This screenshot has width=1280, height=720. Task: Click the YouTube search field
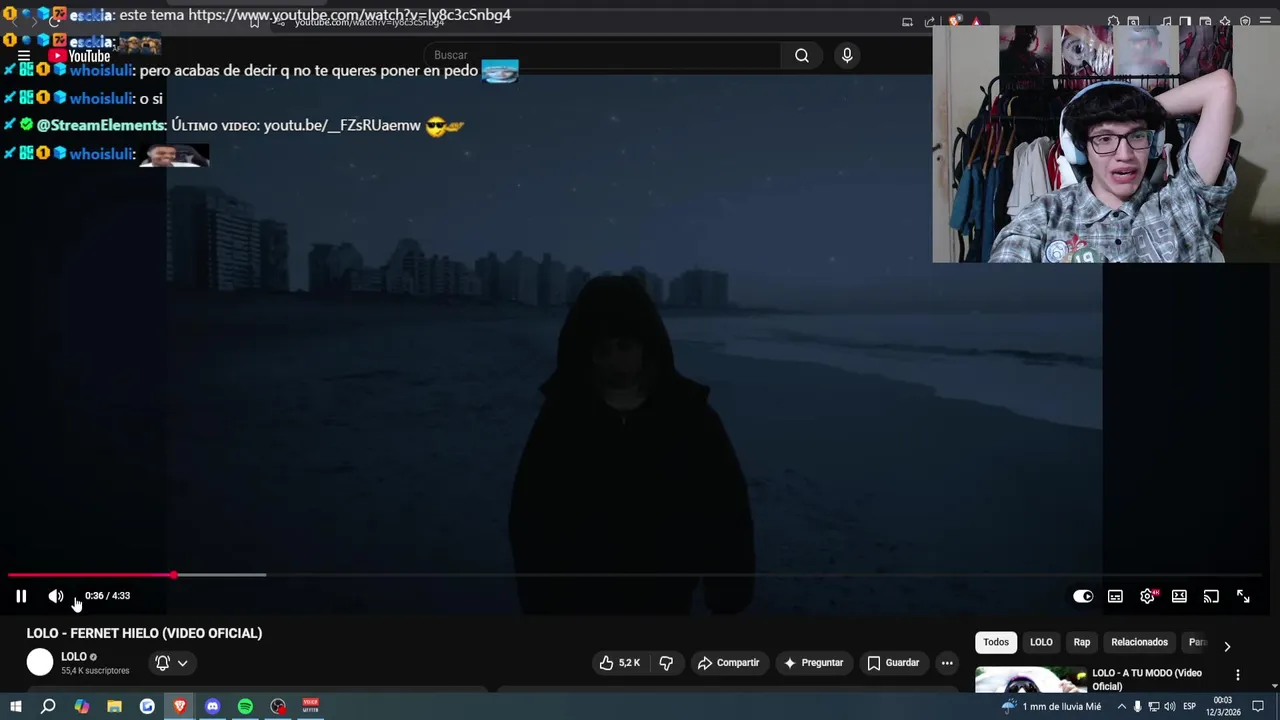[604, 55]
